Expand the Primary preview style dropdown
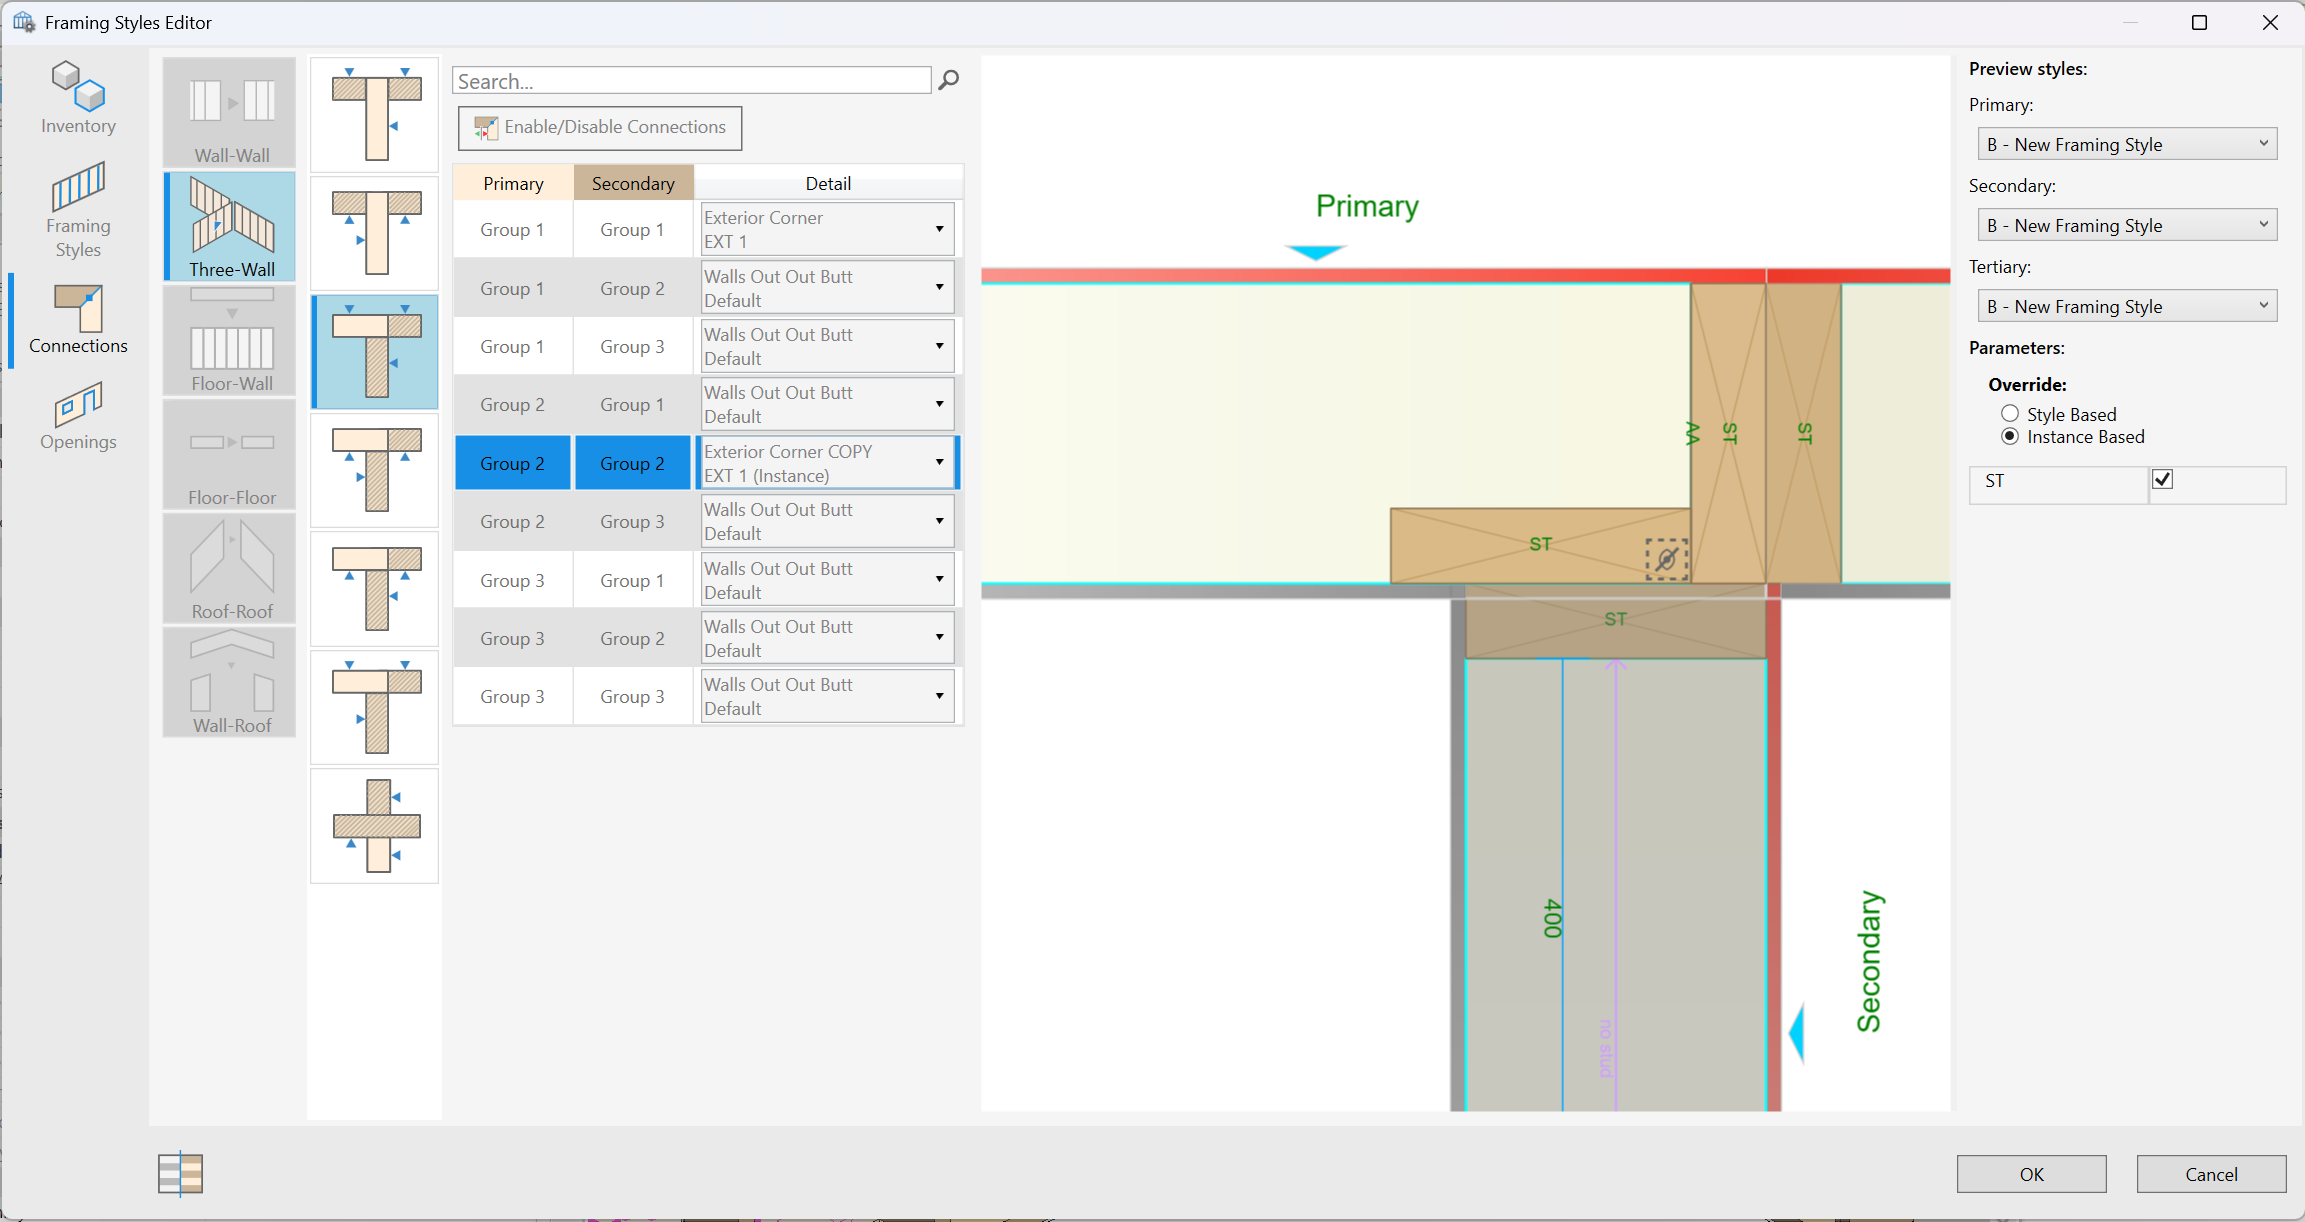The image size is (2305, 1222). [x=2127, y=144]
